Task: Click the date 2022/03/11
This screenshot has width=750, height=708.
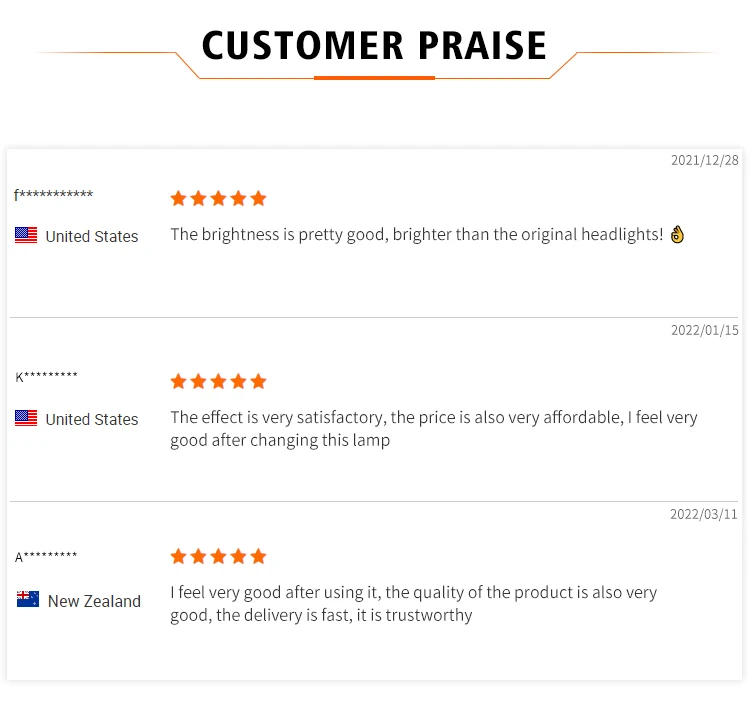Action: click(x=704, y=514)
